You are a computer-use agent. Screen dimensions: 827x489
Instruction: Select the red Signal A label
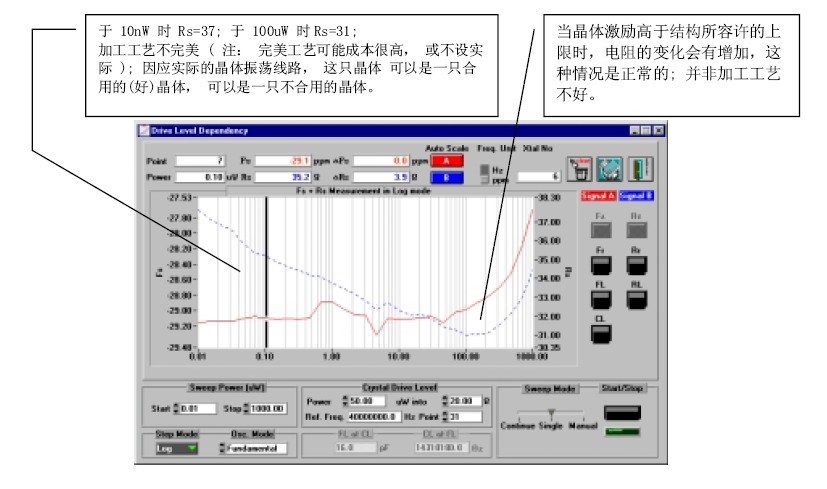click(x=598, y=196)
